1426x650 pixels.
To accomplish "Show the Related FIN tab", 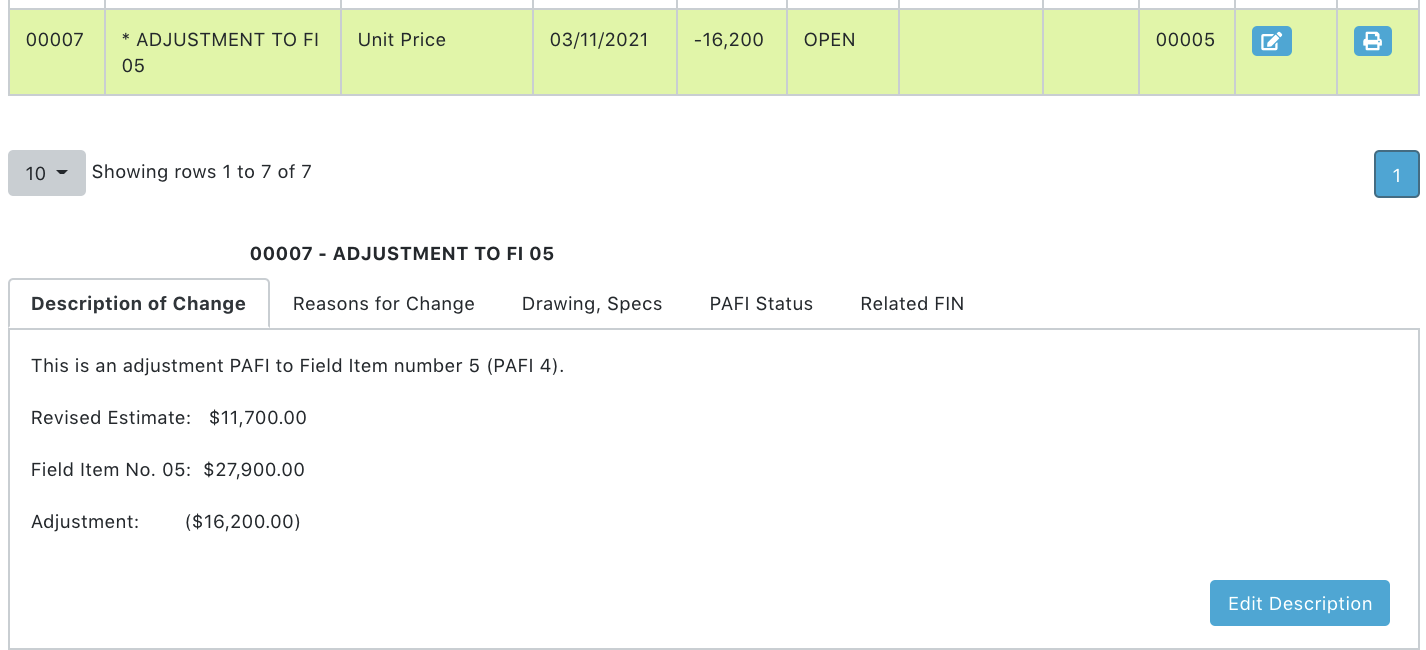I will [912, 304].
